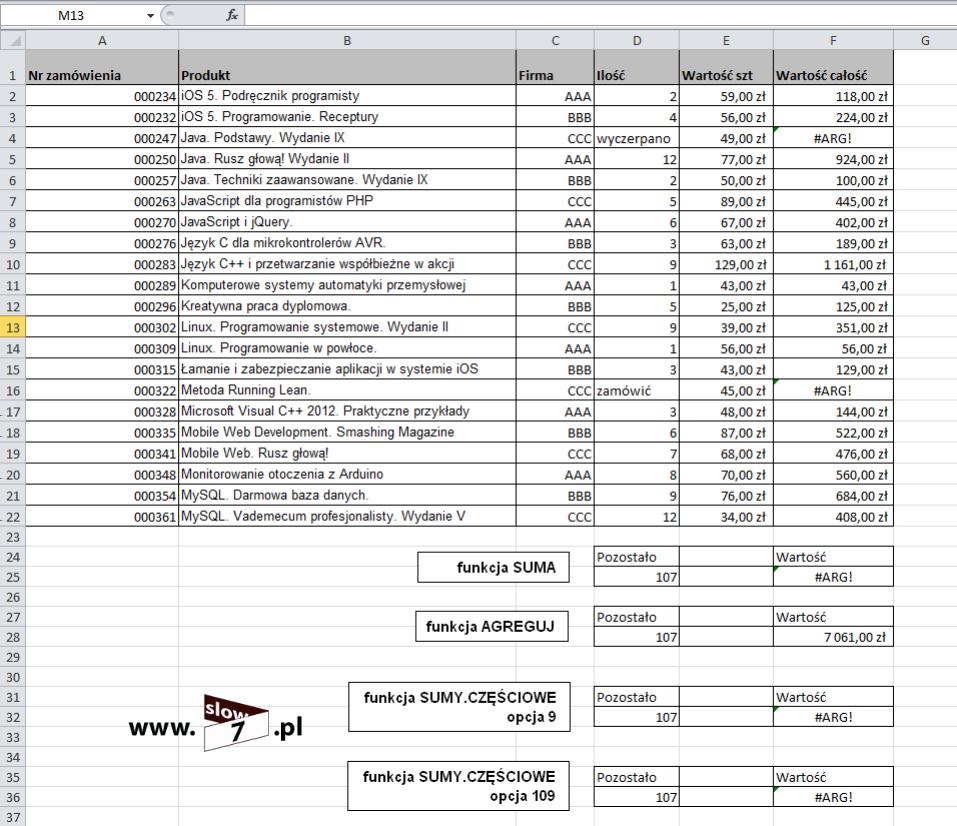This screenshot has height=826, width=957.
Task: Select column G header
Action: (925, 41)
